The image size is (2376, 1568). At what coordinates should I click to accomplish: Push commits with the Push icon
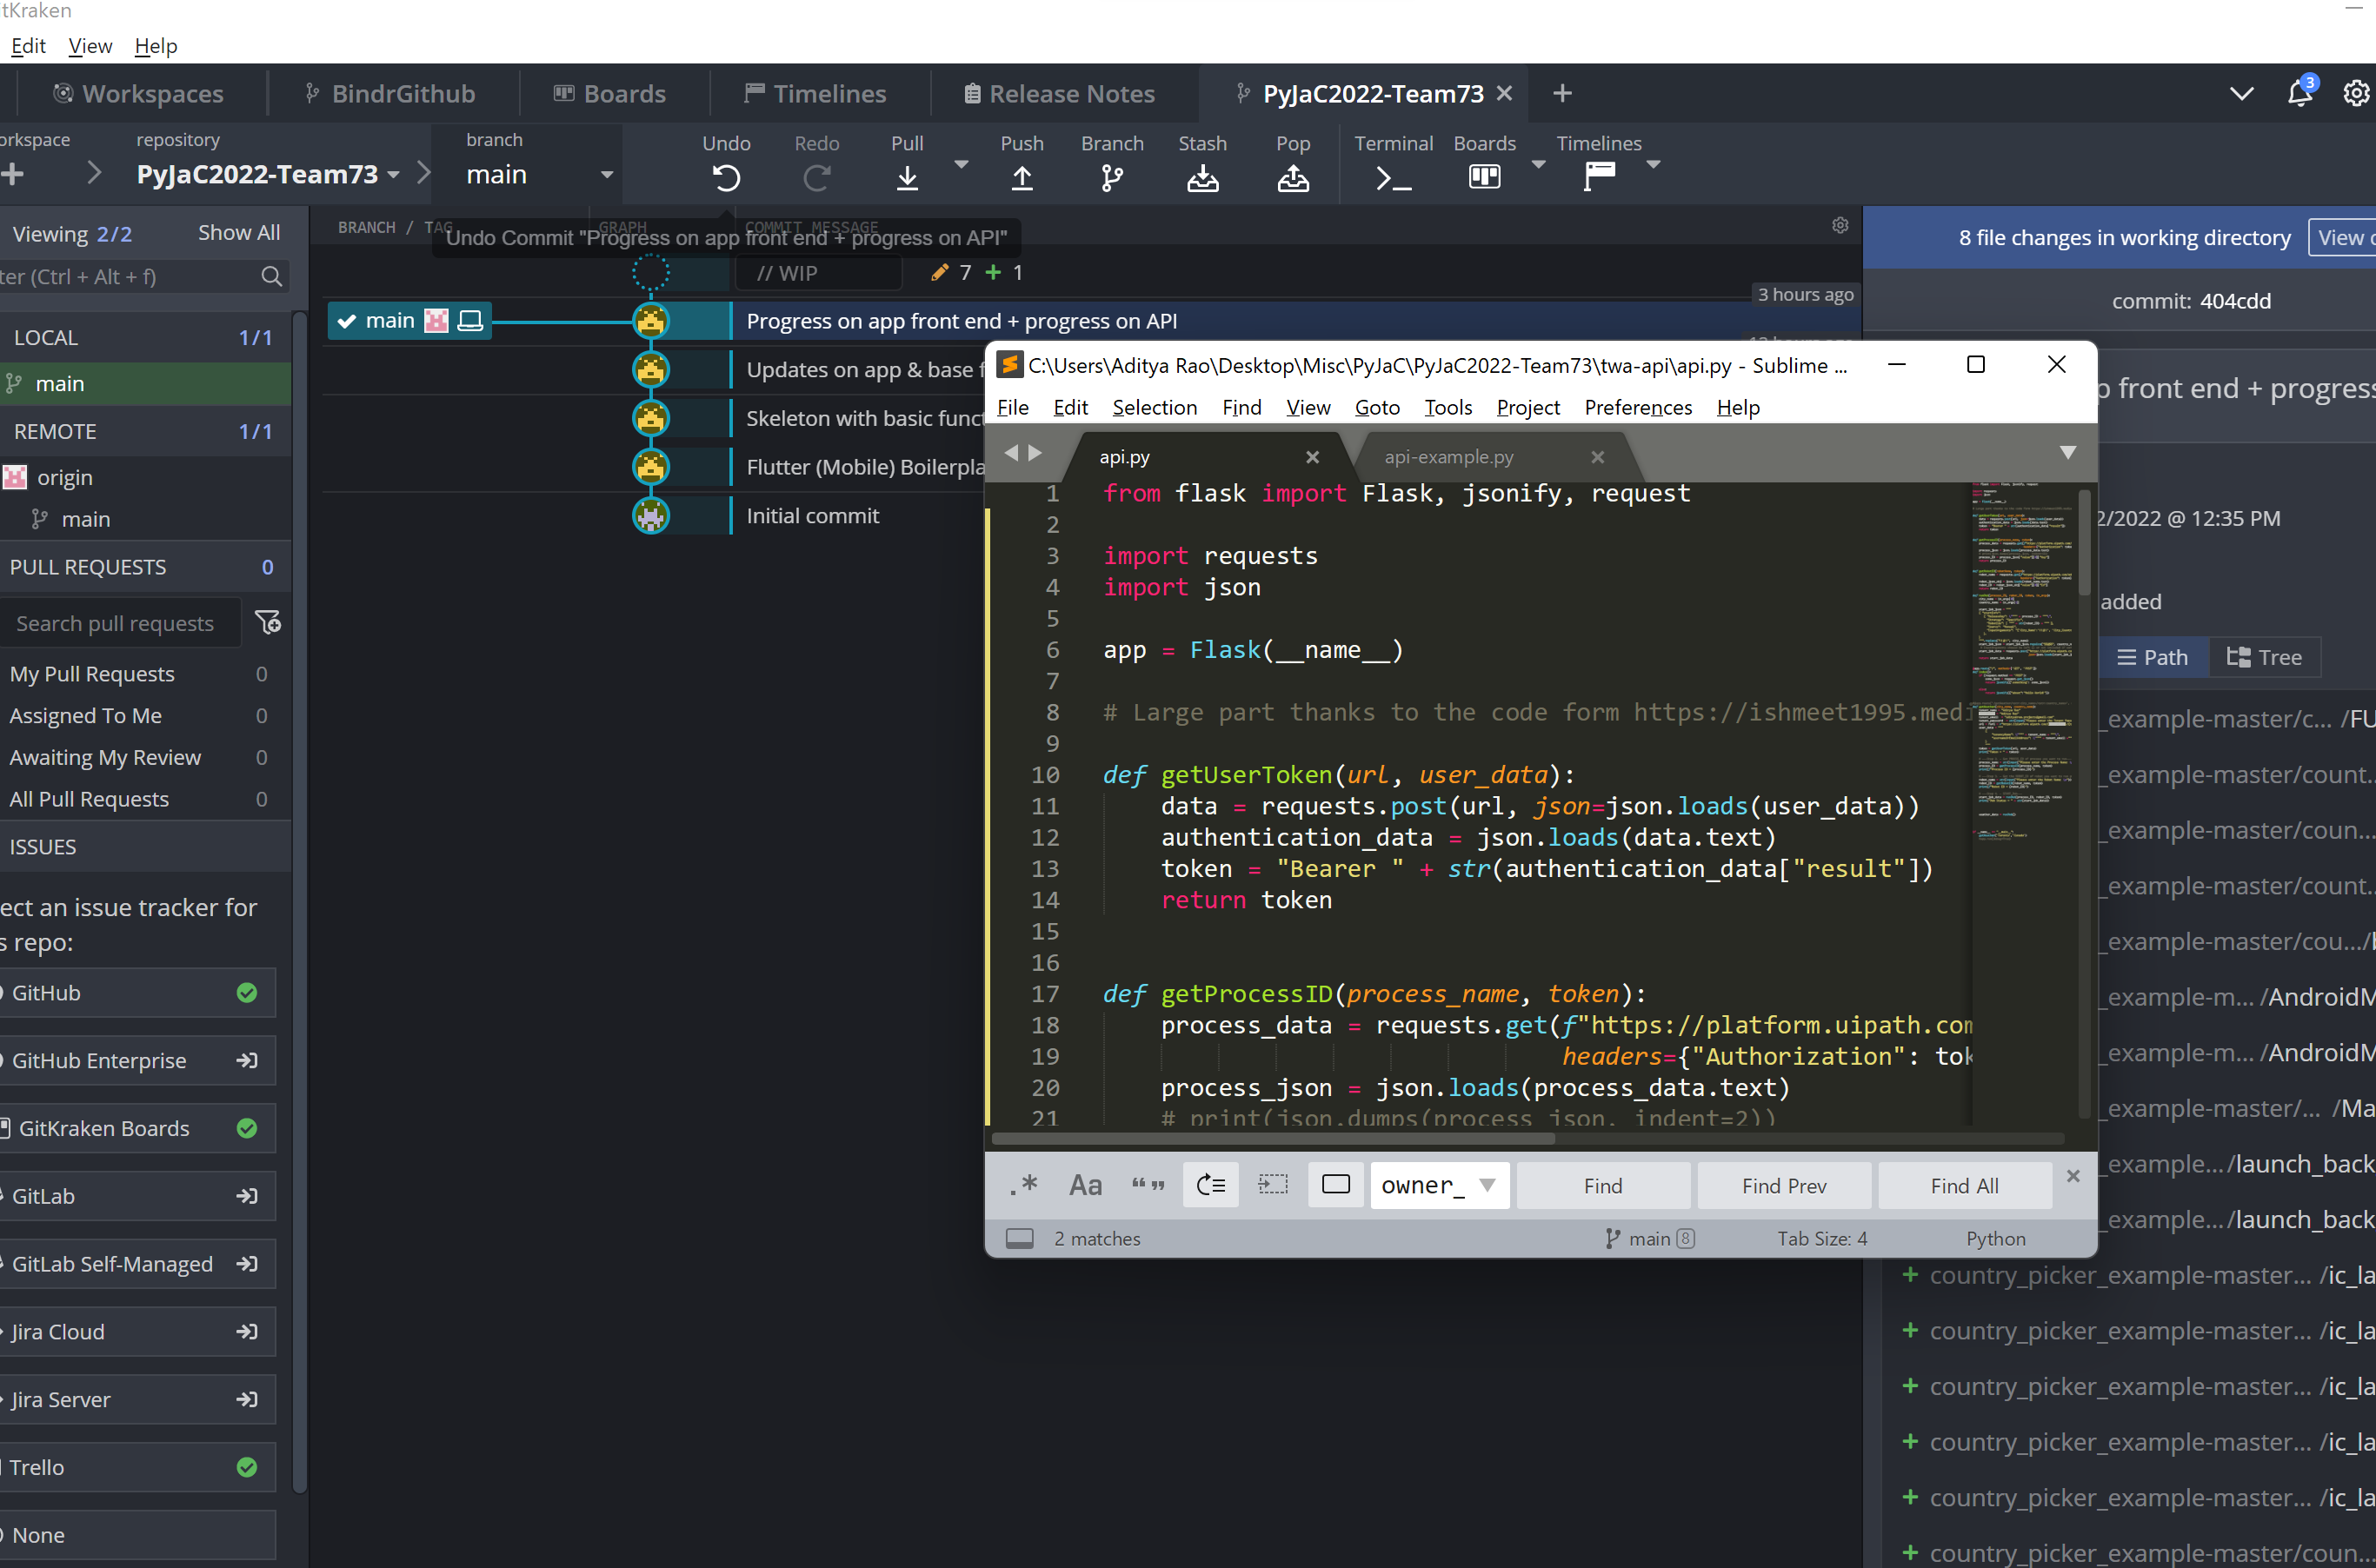point(1021,178)
